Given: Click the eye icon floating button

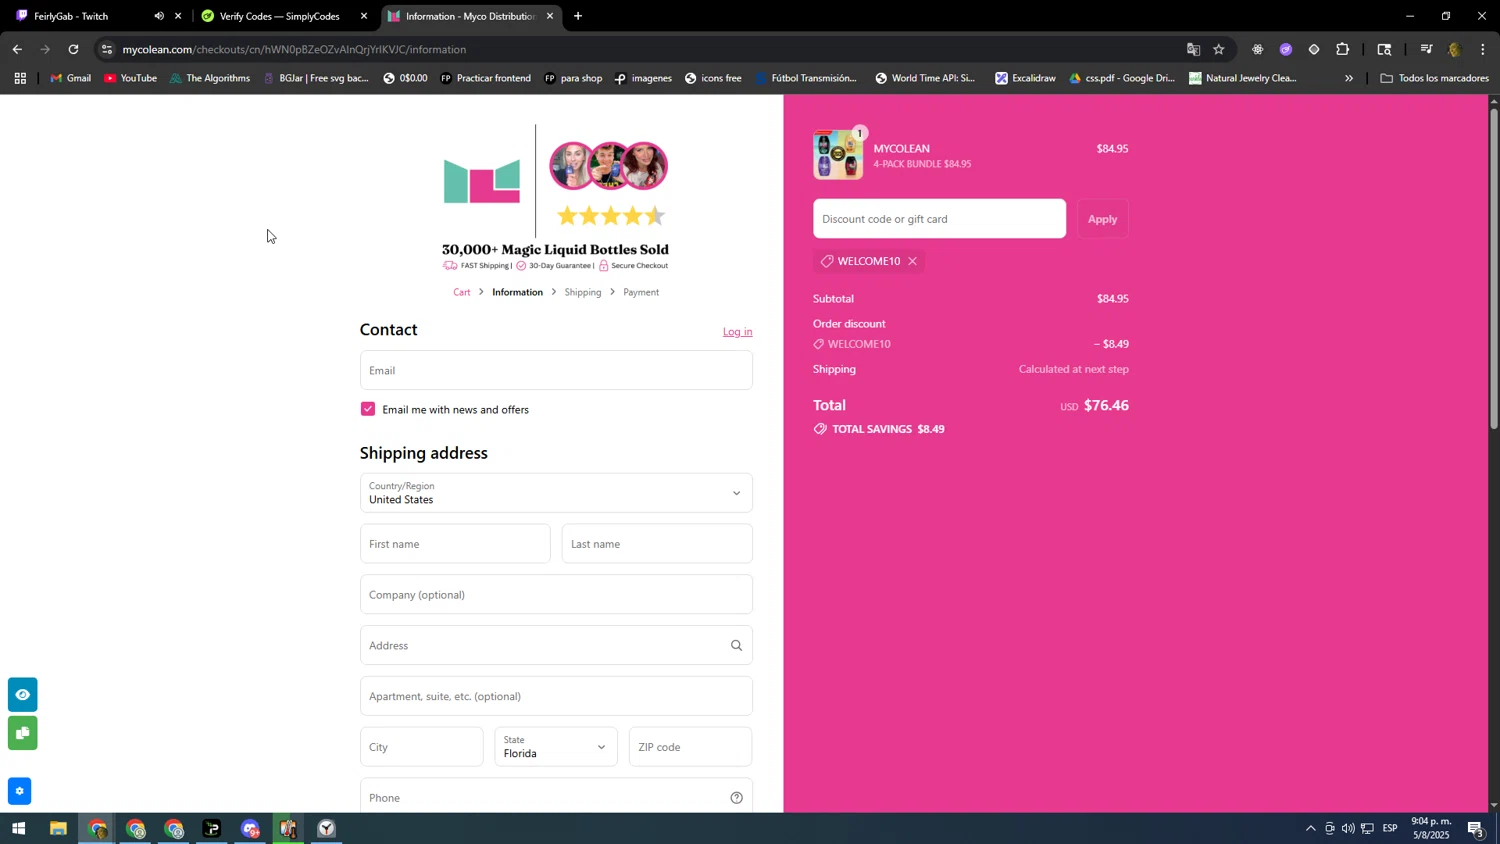Looking at the screenshot, I should coord(22,695).
